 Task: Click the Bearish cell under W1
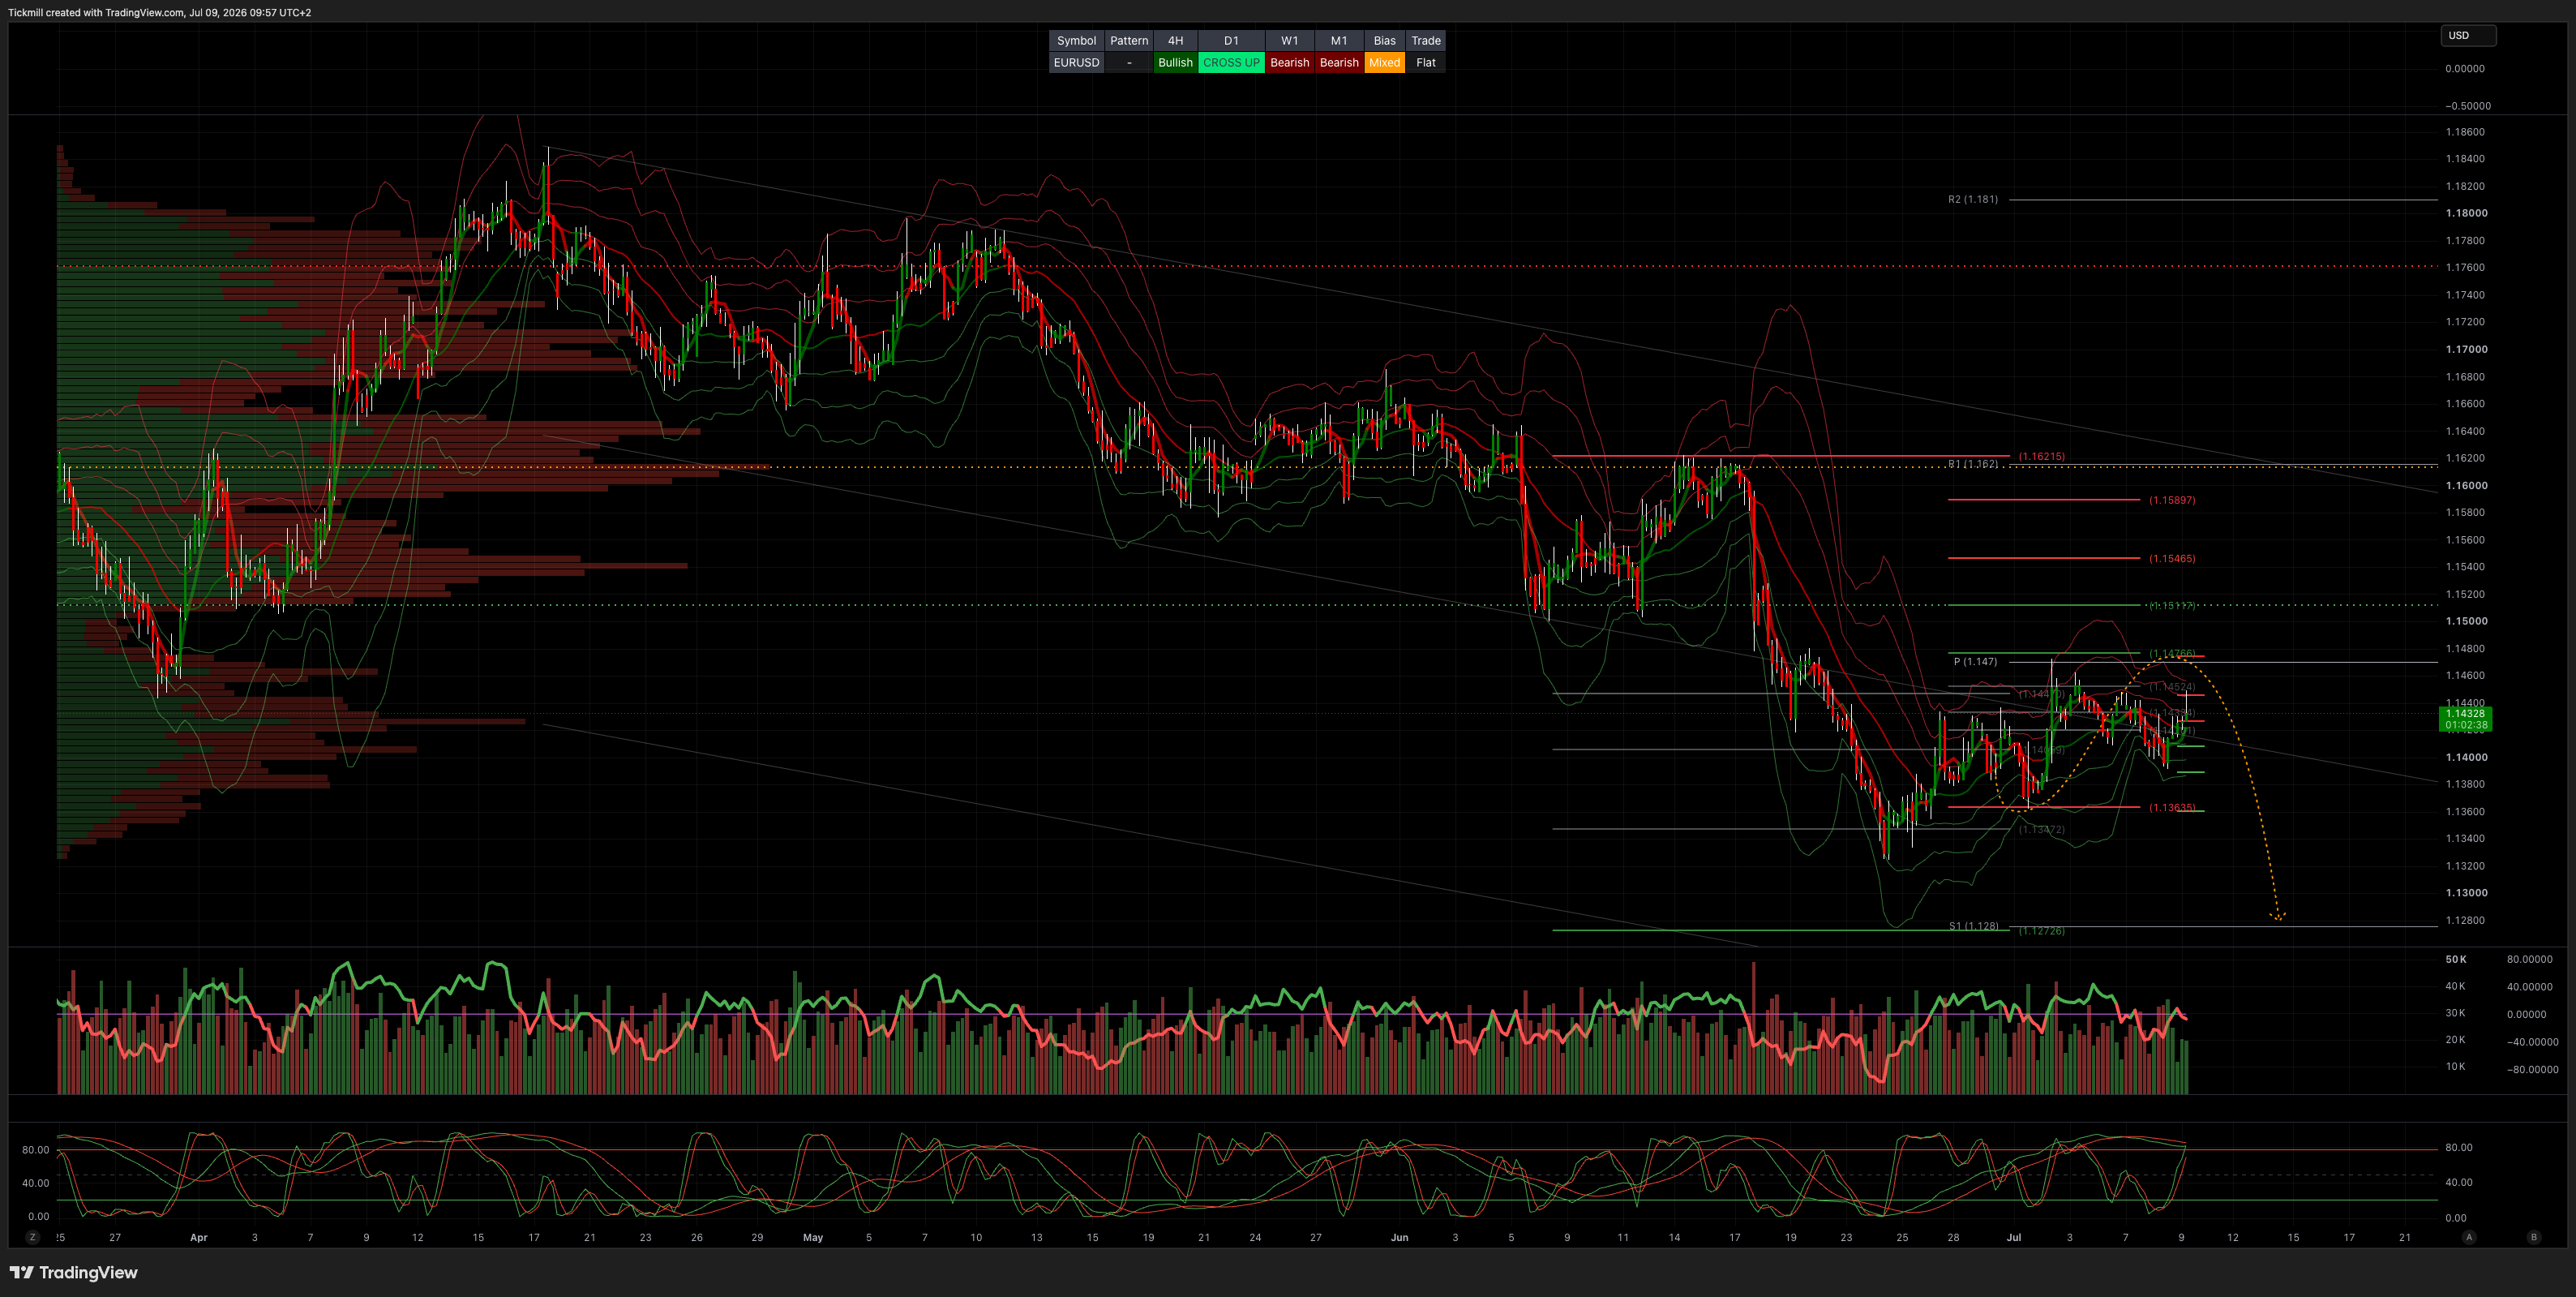click(1290, 63)
